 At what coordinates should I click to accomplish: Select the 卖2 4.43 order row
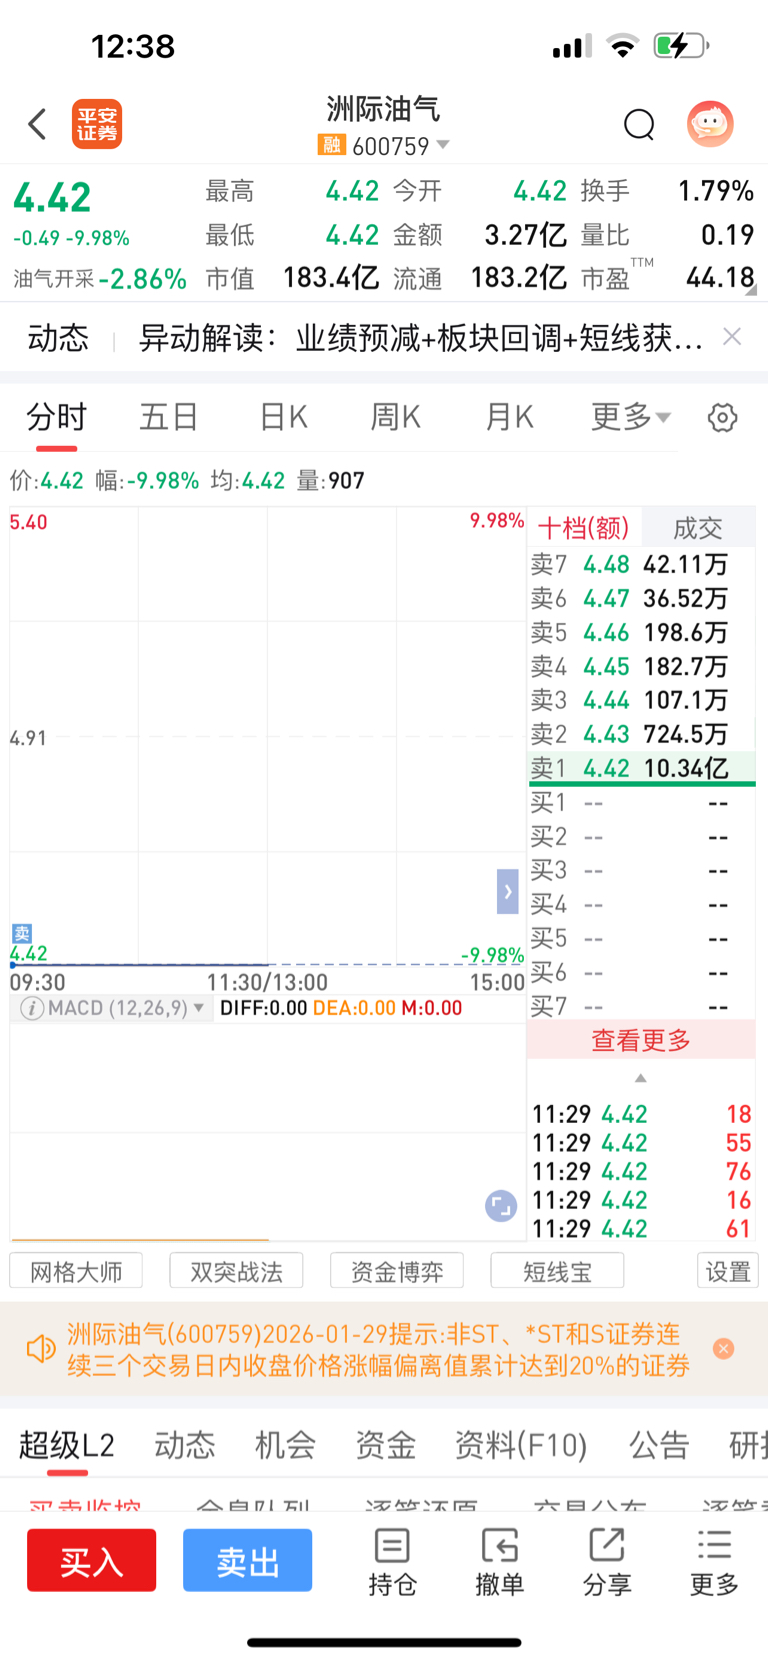641,734
